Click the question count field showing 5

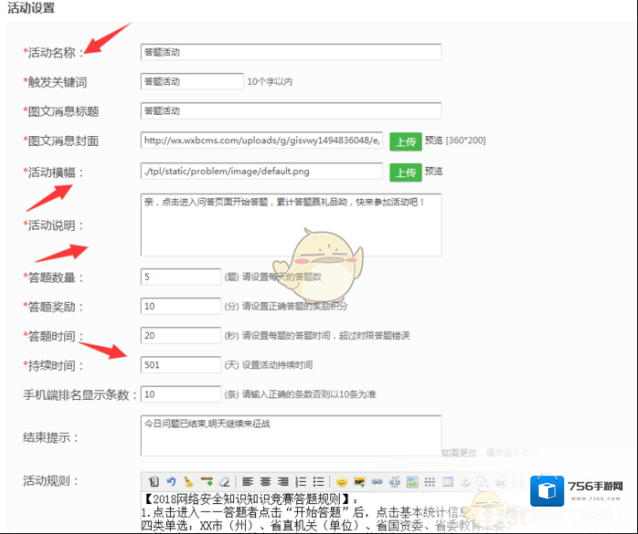181,277
